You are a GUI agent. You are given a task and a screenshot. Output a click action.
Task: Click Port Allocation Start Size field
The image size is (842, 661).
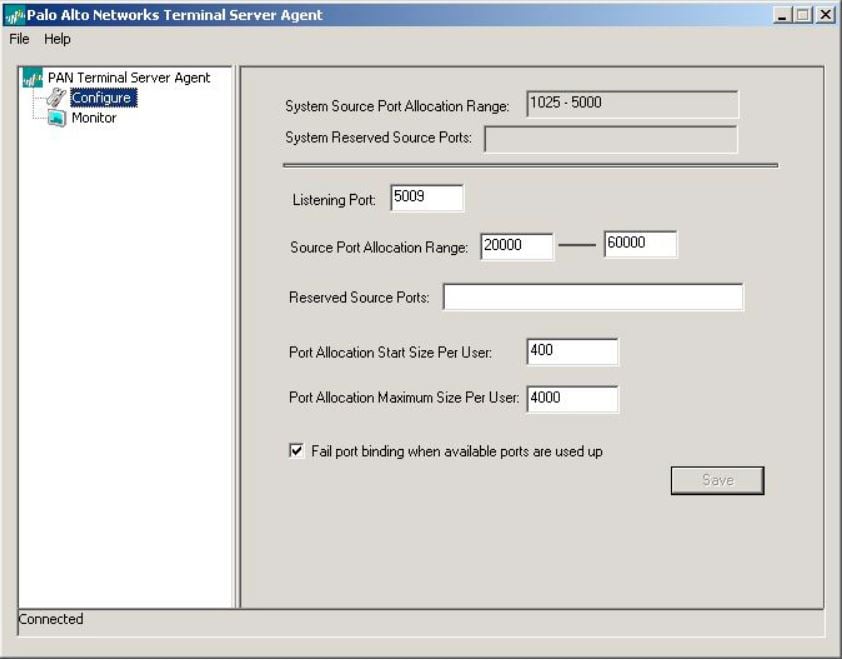coord(572,352)
